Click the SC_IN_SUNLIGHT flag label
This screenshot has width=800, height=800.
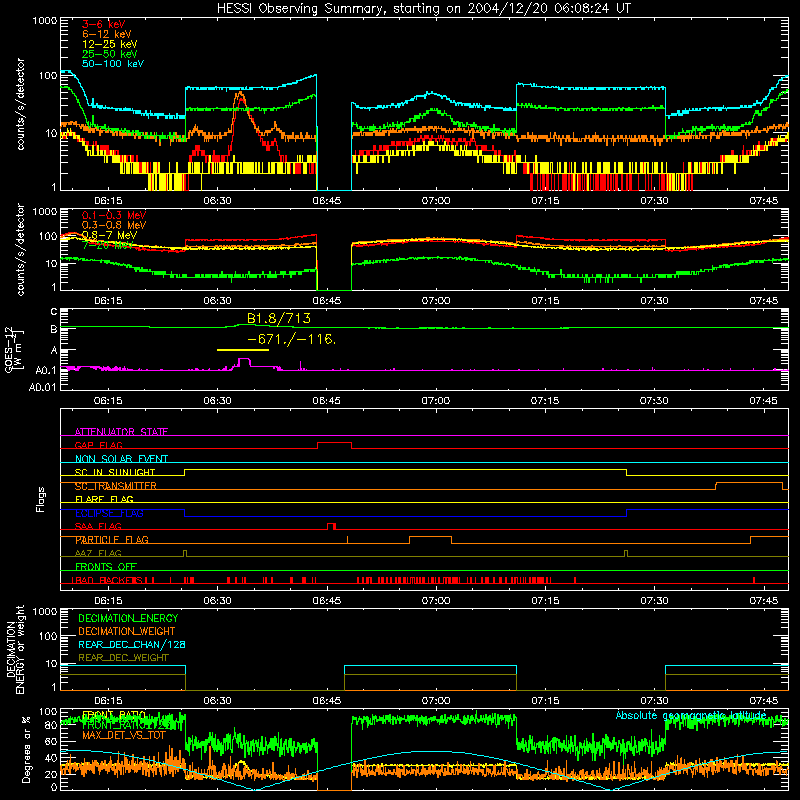pos(115,472)
